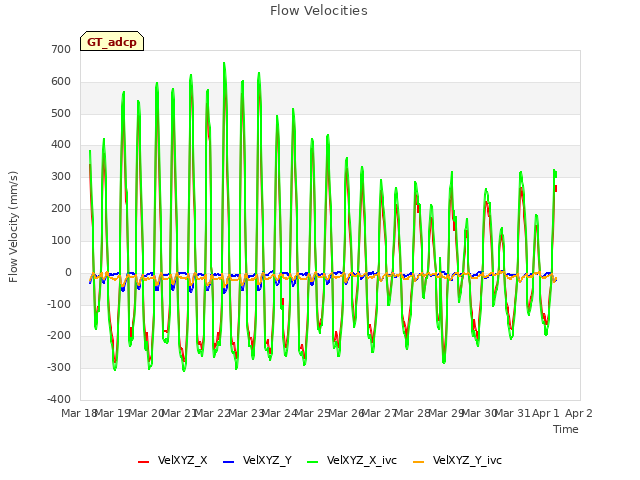Click the 0 y-axis tick label

[68, 272]
